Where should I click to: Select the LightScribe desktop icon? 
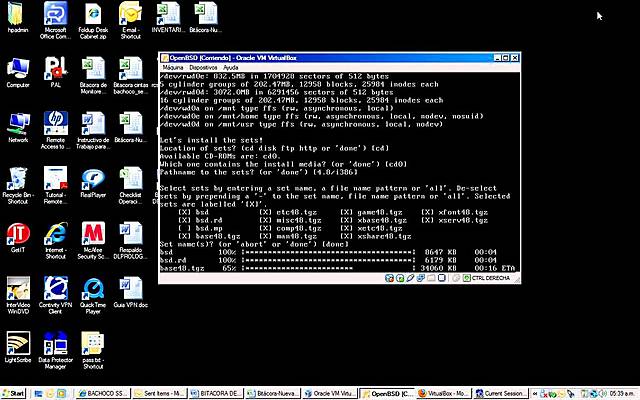tap(18, 347)
